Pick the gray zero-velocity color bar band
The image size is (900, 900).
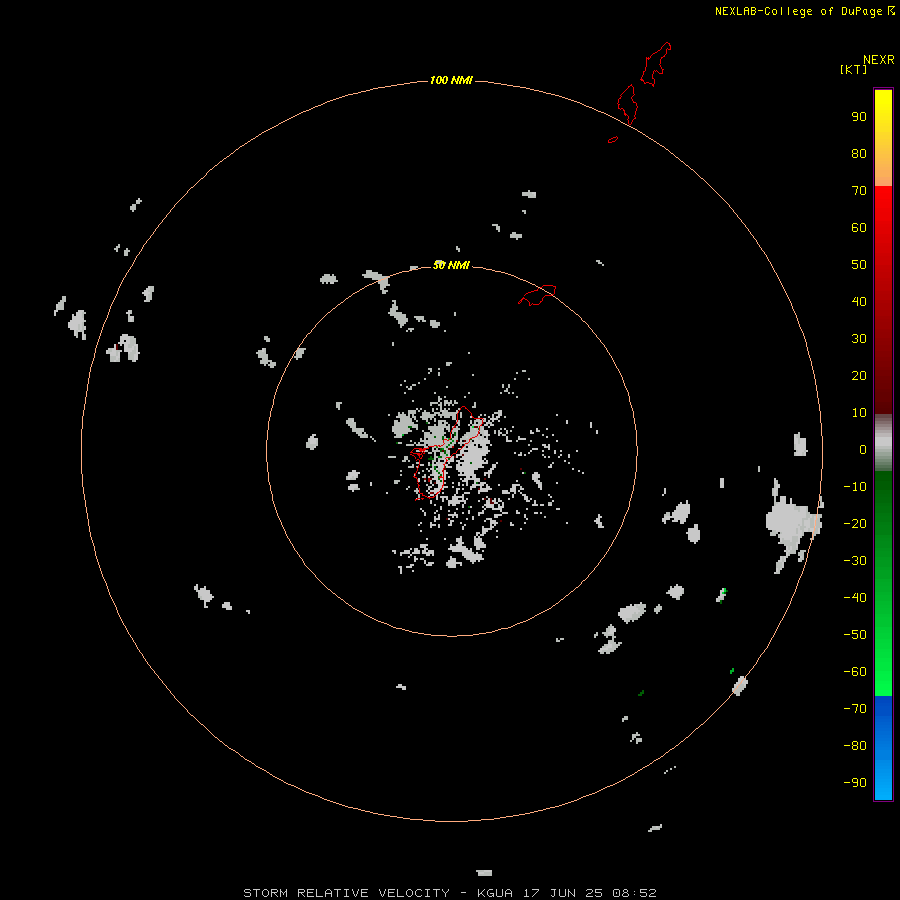tap(883, 443)
